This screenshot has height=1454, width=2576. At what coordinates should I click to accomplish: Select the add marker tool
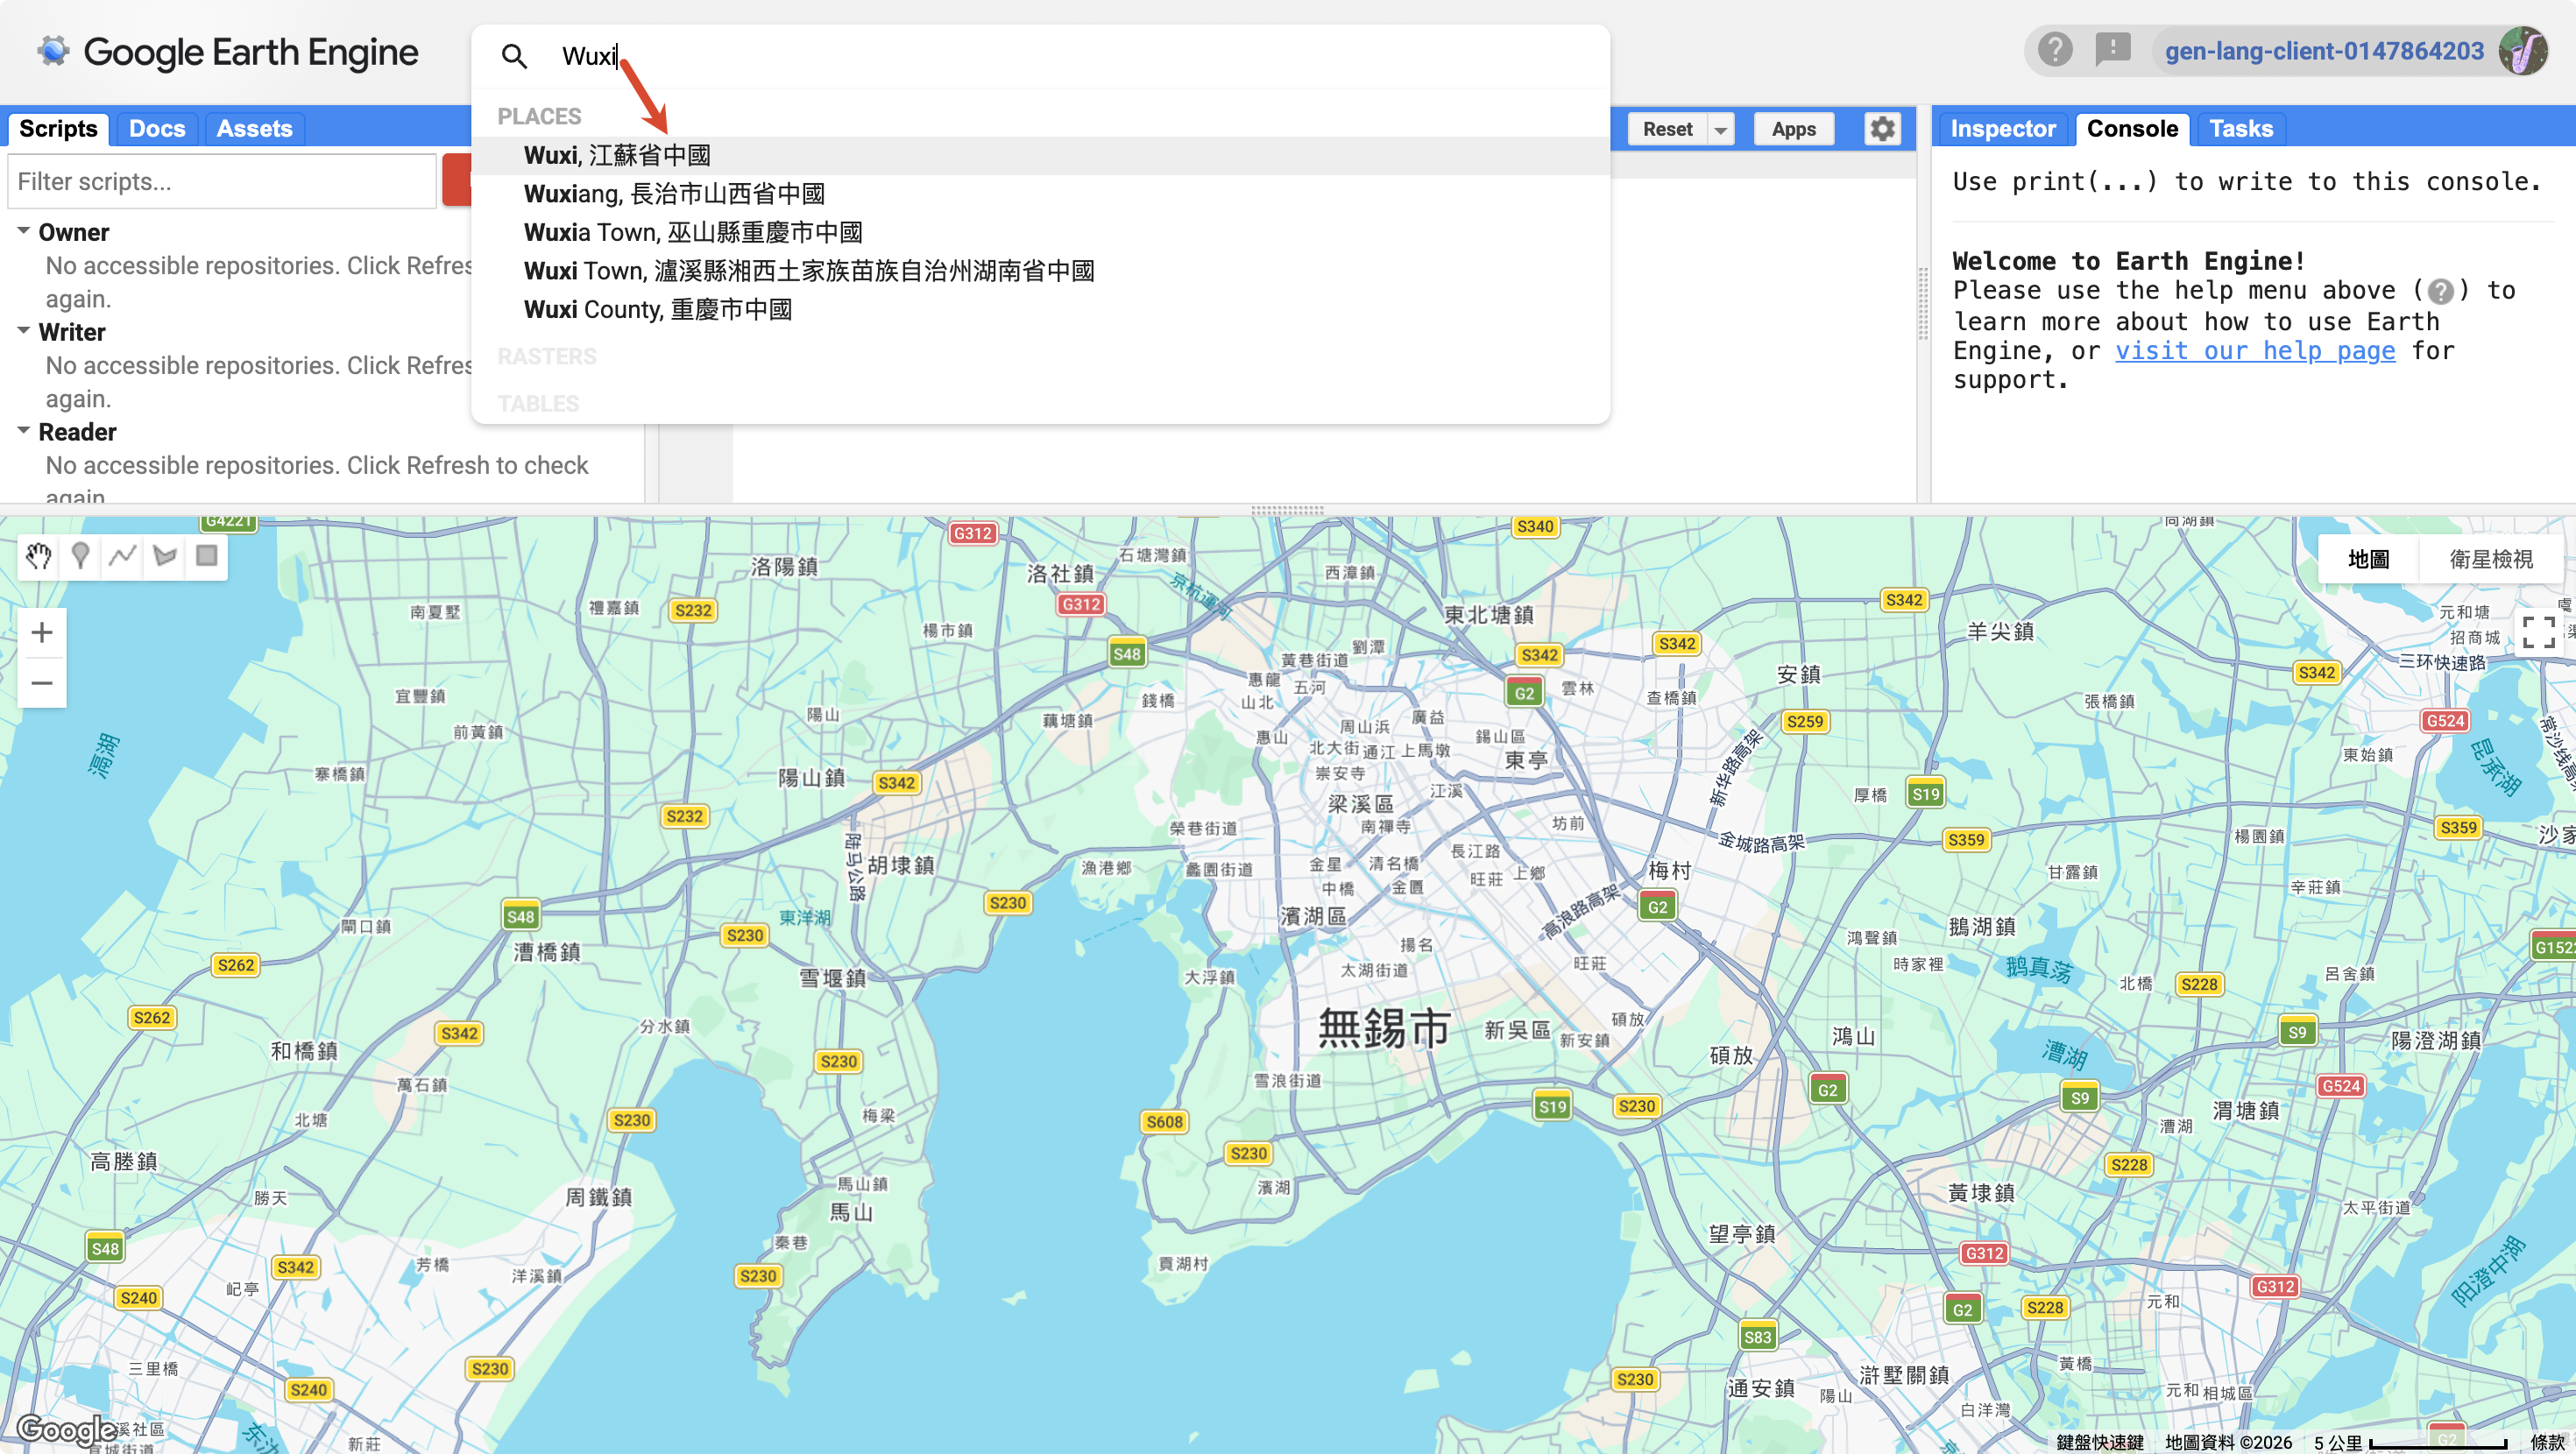(80, 556)
